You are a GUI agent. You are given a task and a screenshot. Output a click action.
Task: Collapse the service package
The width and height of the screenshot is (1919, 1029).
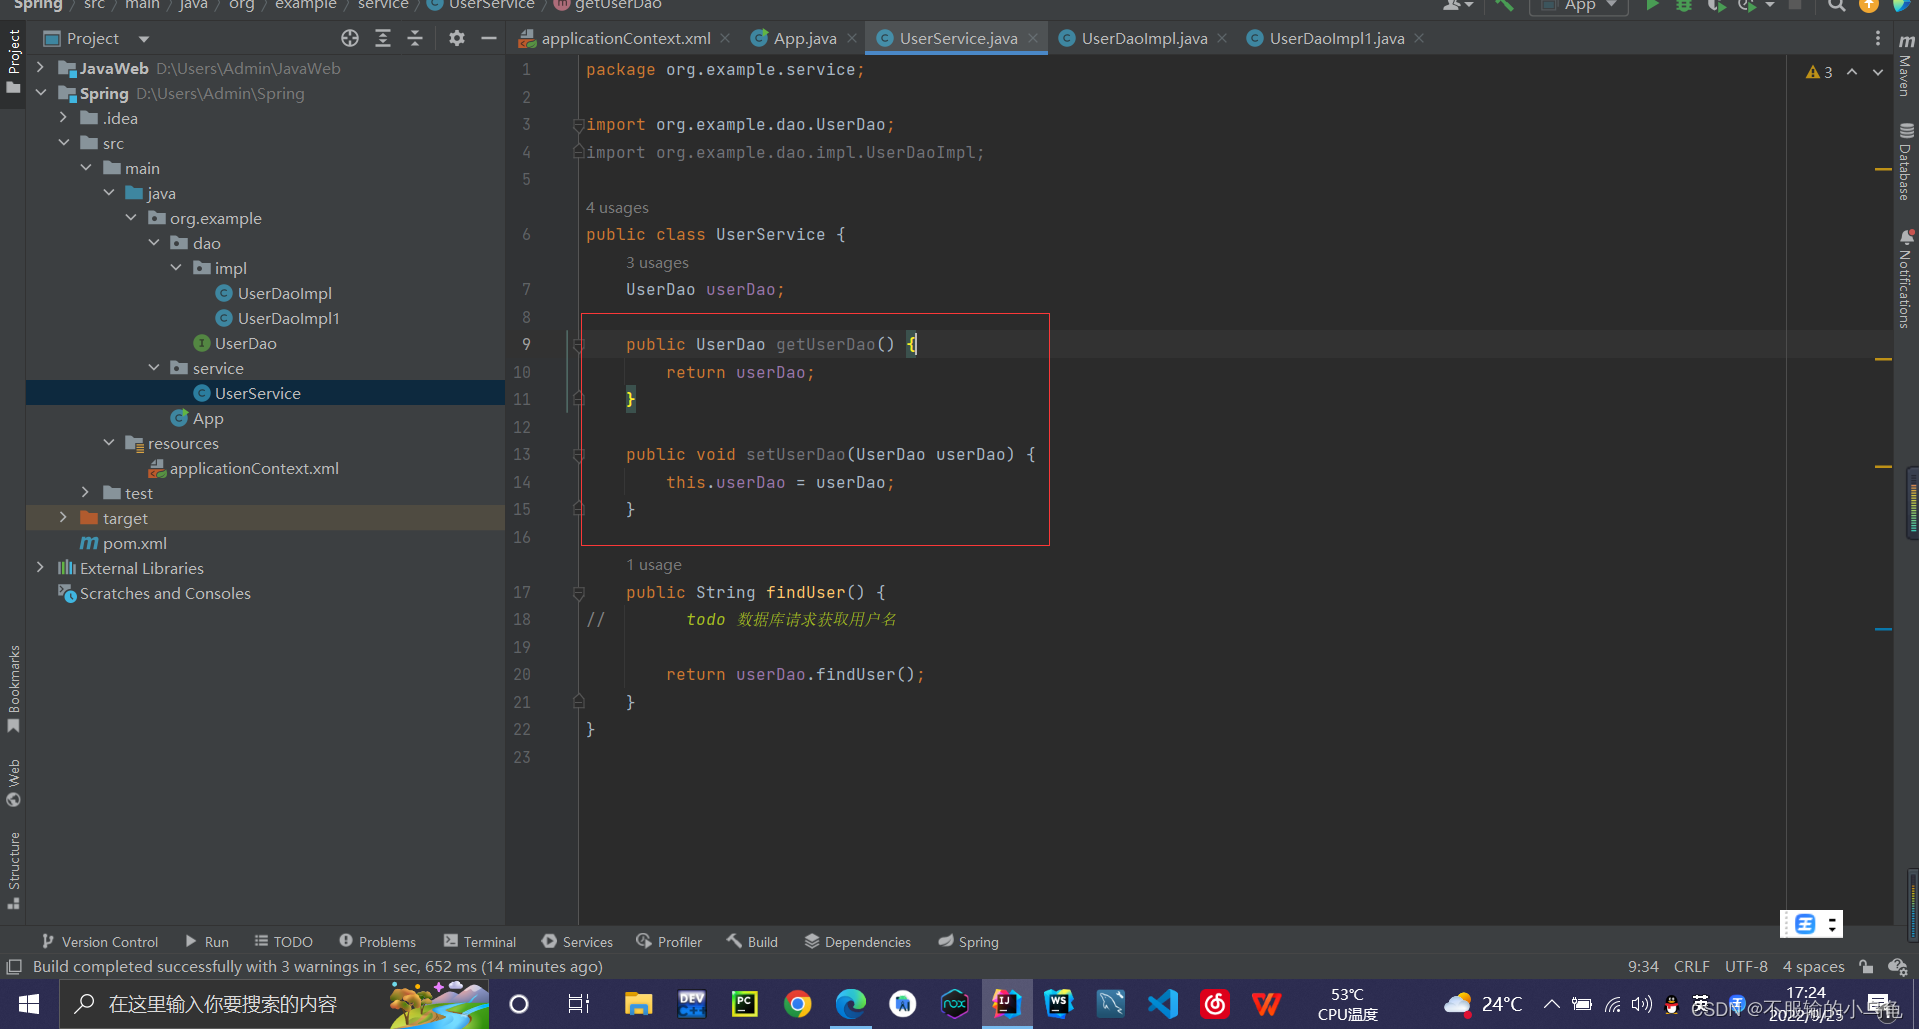tap(154, 368)
